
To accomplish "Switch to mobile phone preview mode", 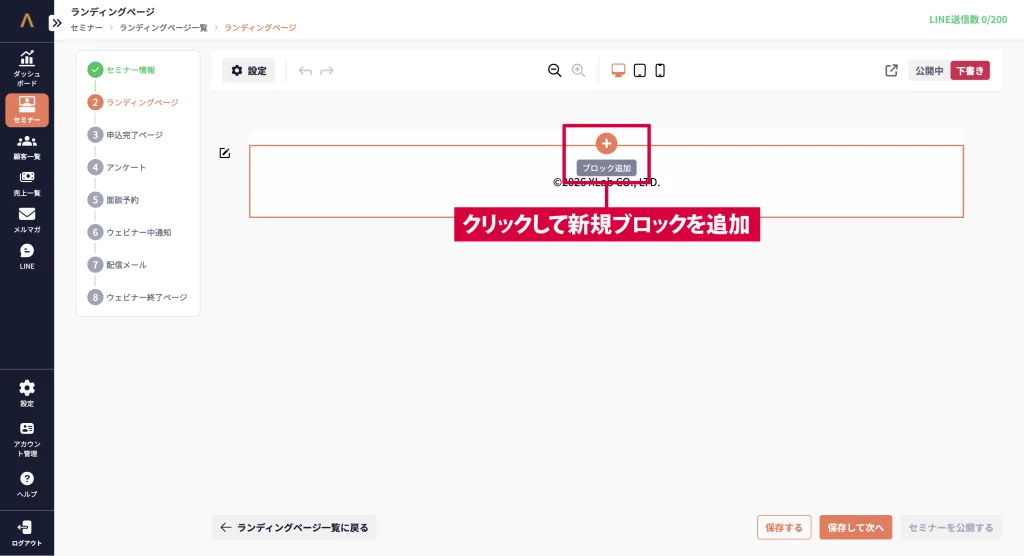I will [x=660, y=71].
